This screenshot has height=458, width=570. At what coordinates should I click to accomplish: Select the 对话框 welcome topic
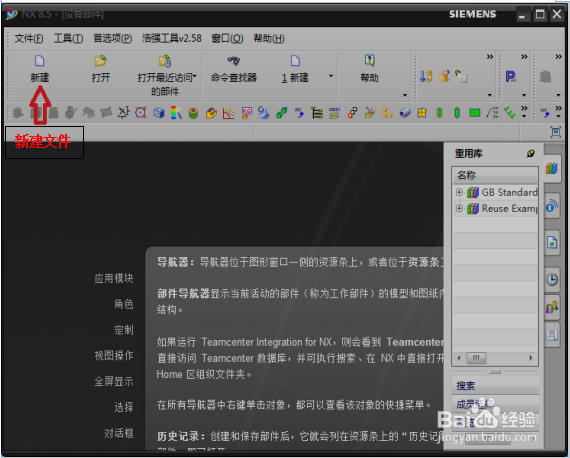(x=119, y=433)
